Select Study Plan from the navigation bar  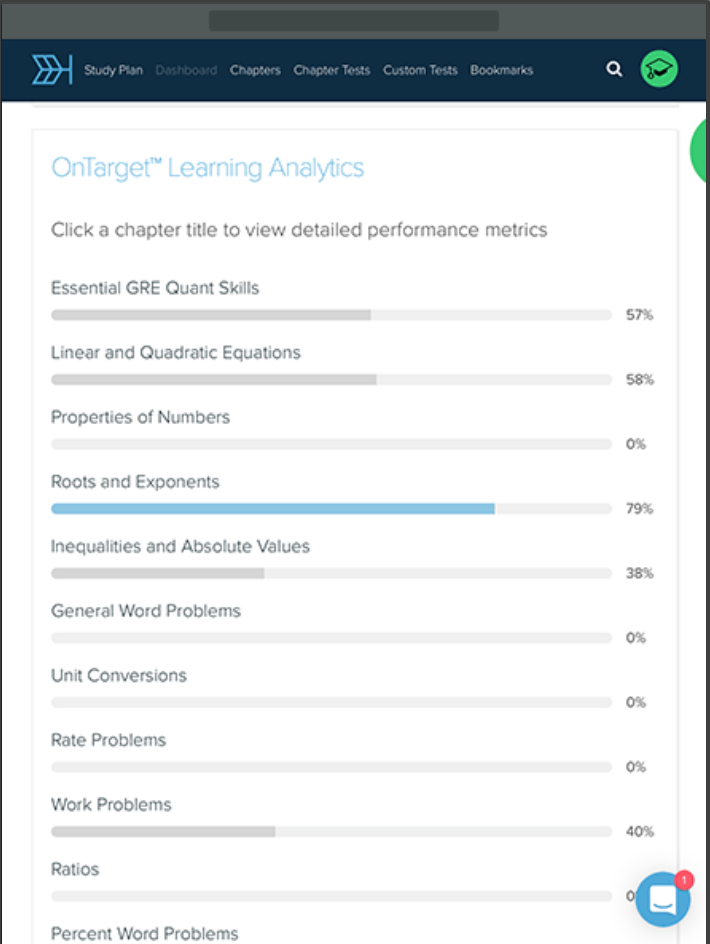113,70
